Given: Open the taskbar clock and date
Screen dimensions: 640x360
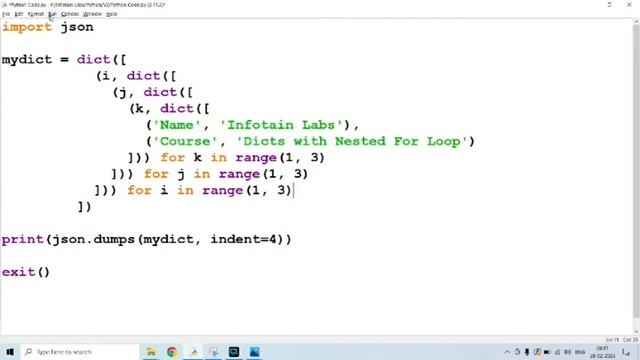Looking at the screenshot, I should (x=602, y=352).
